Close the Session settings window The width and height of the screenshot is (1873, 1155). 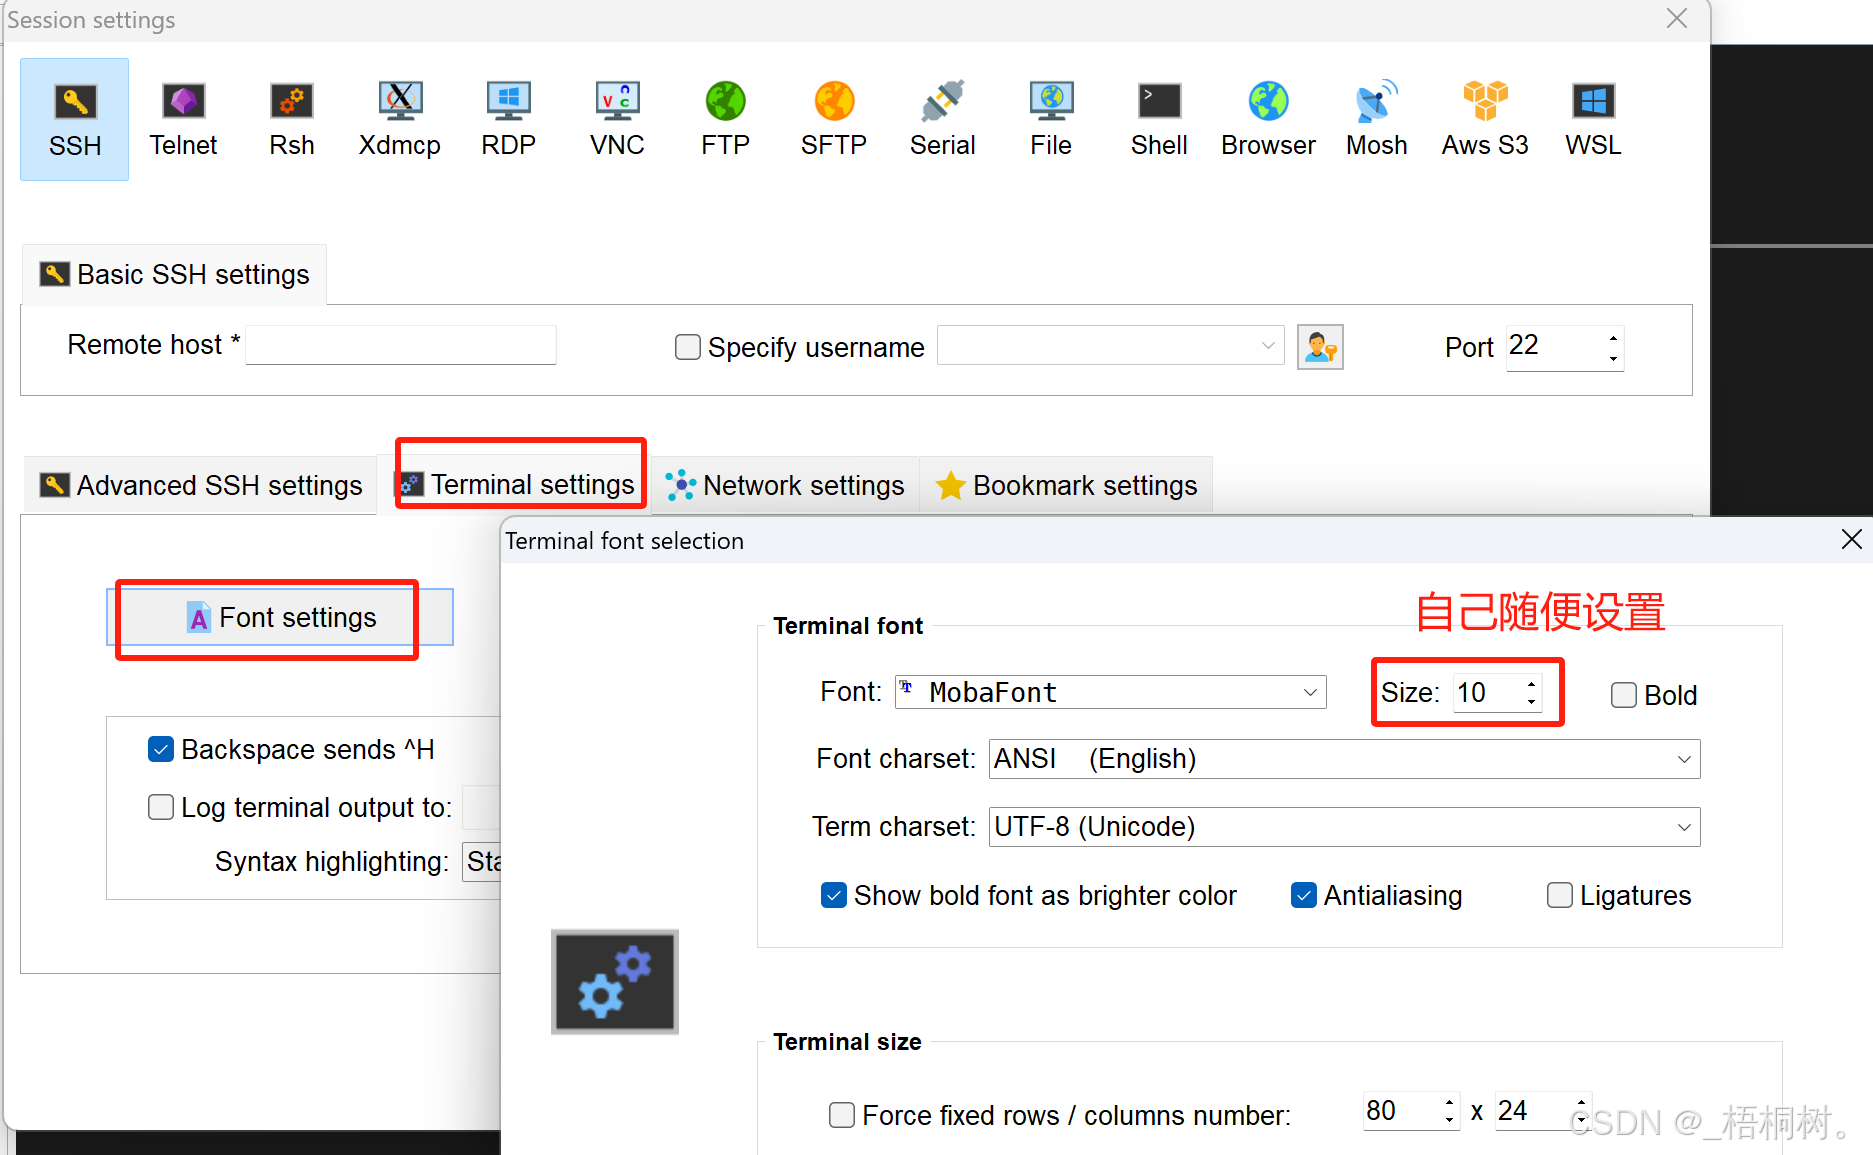coord(1677,19)
